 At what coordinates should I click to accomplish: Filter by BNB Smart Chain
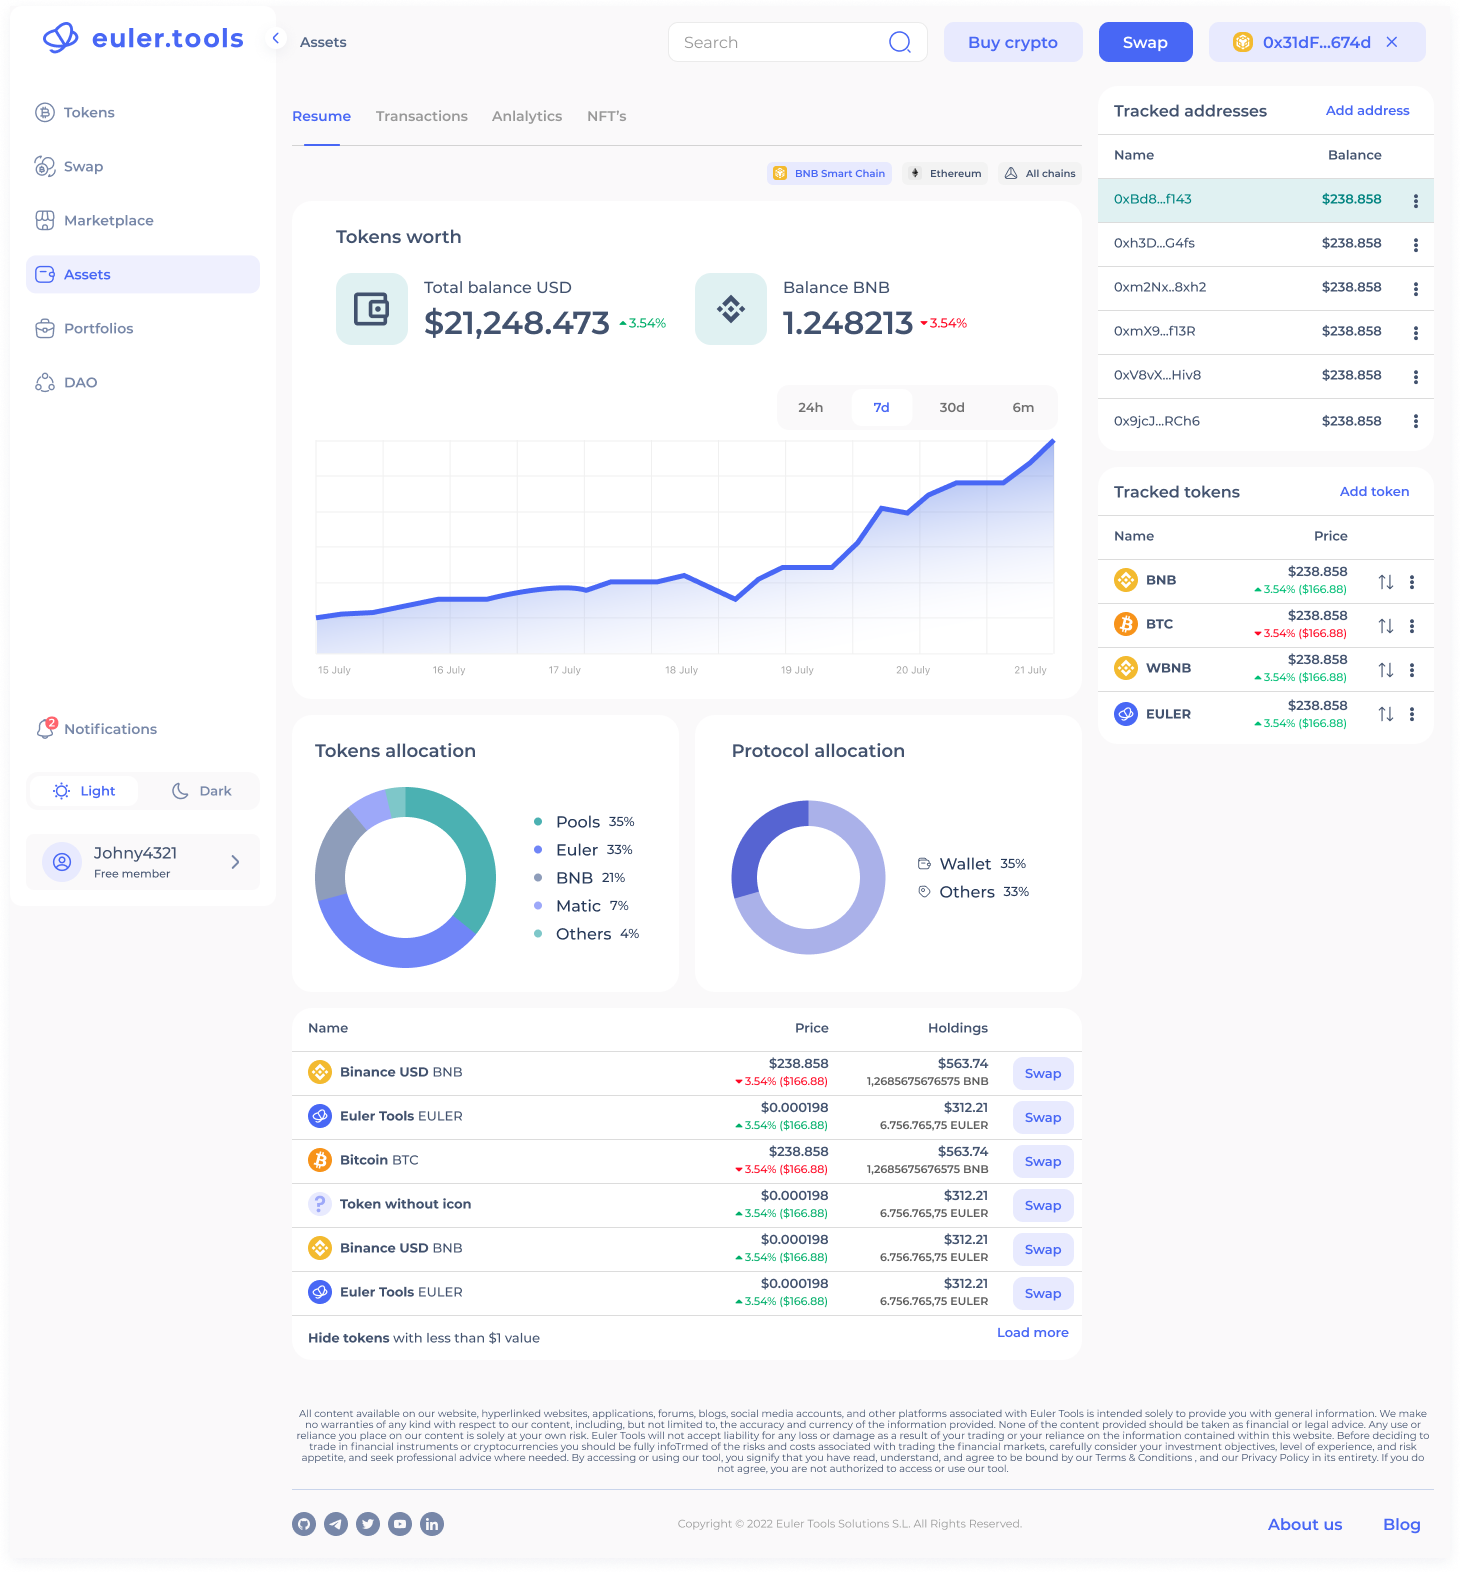point(829,173)
